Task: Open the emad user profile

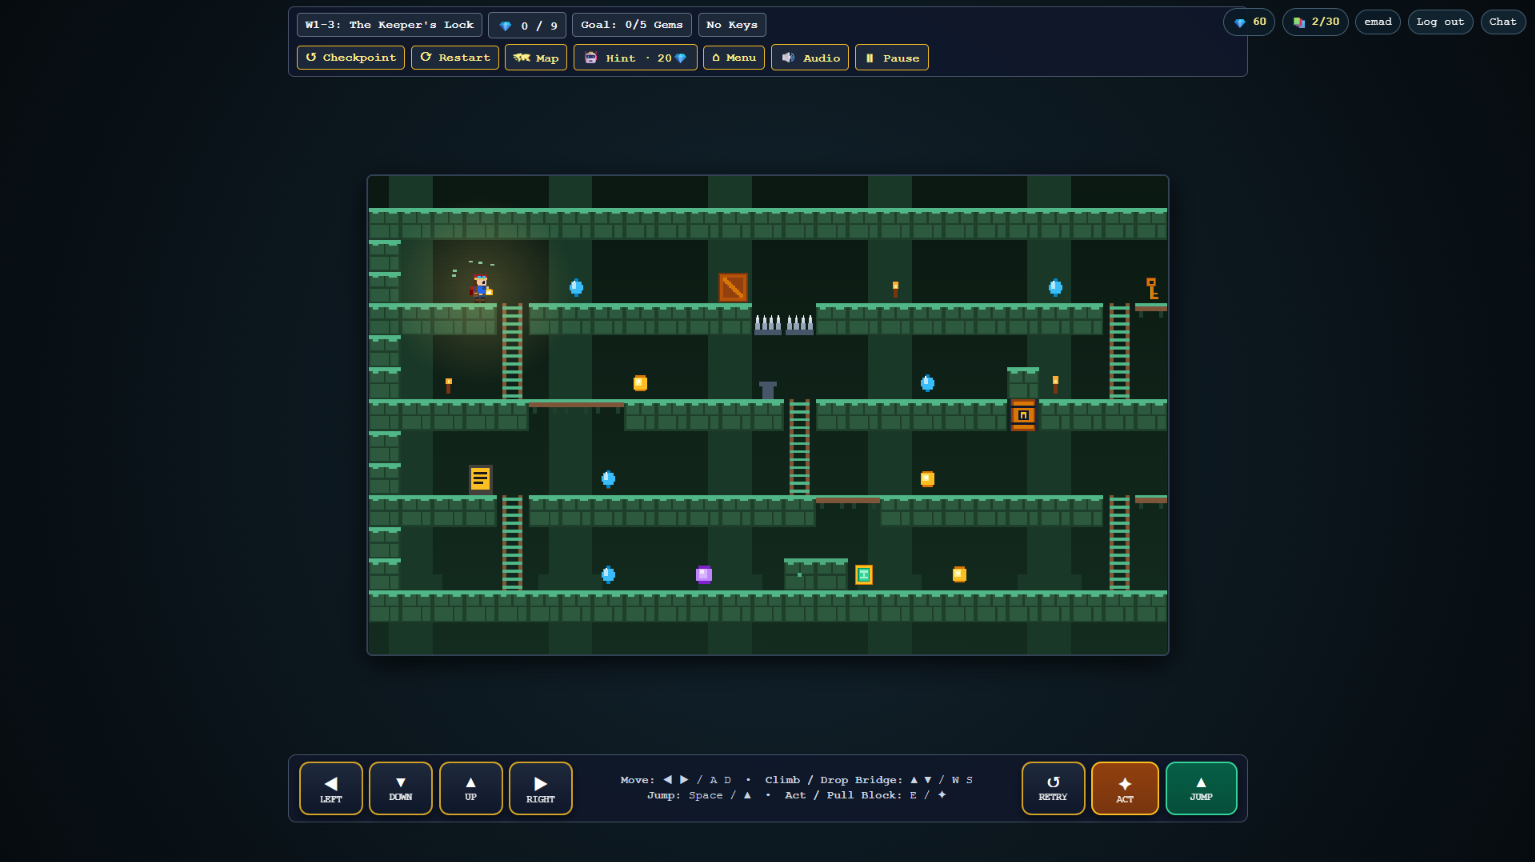Action: pos(1378,22)
